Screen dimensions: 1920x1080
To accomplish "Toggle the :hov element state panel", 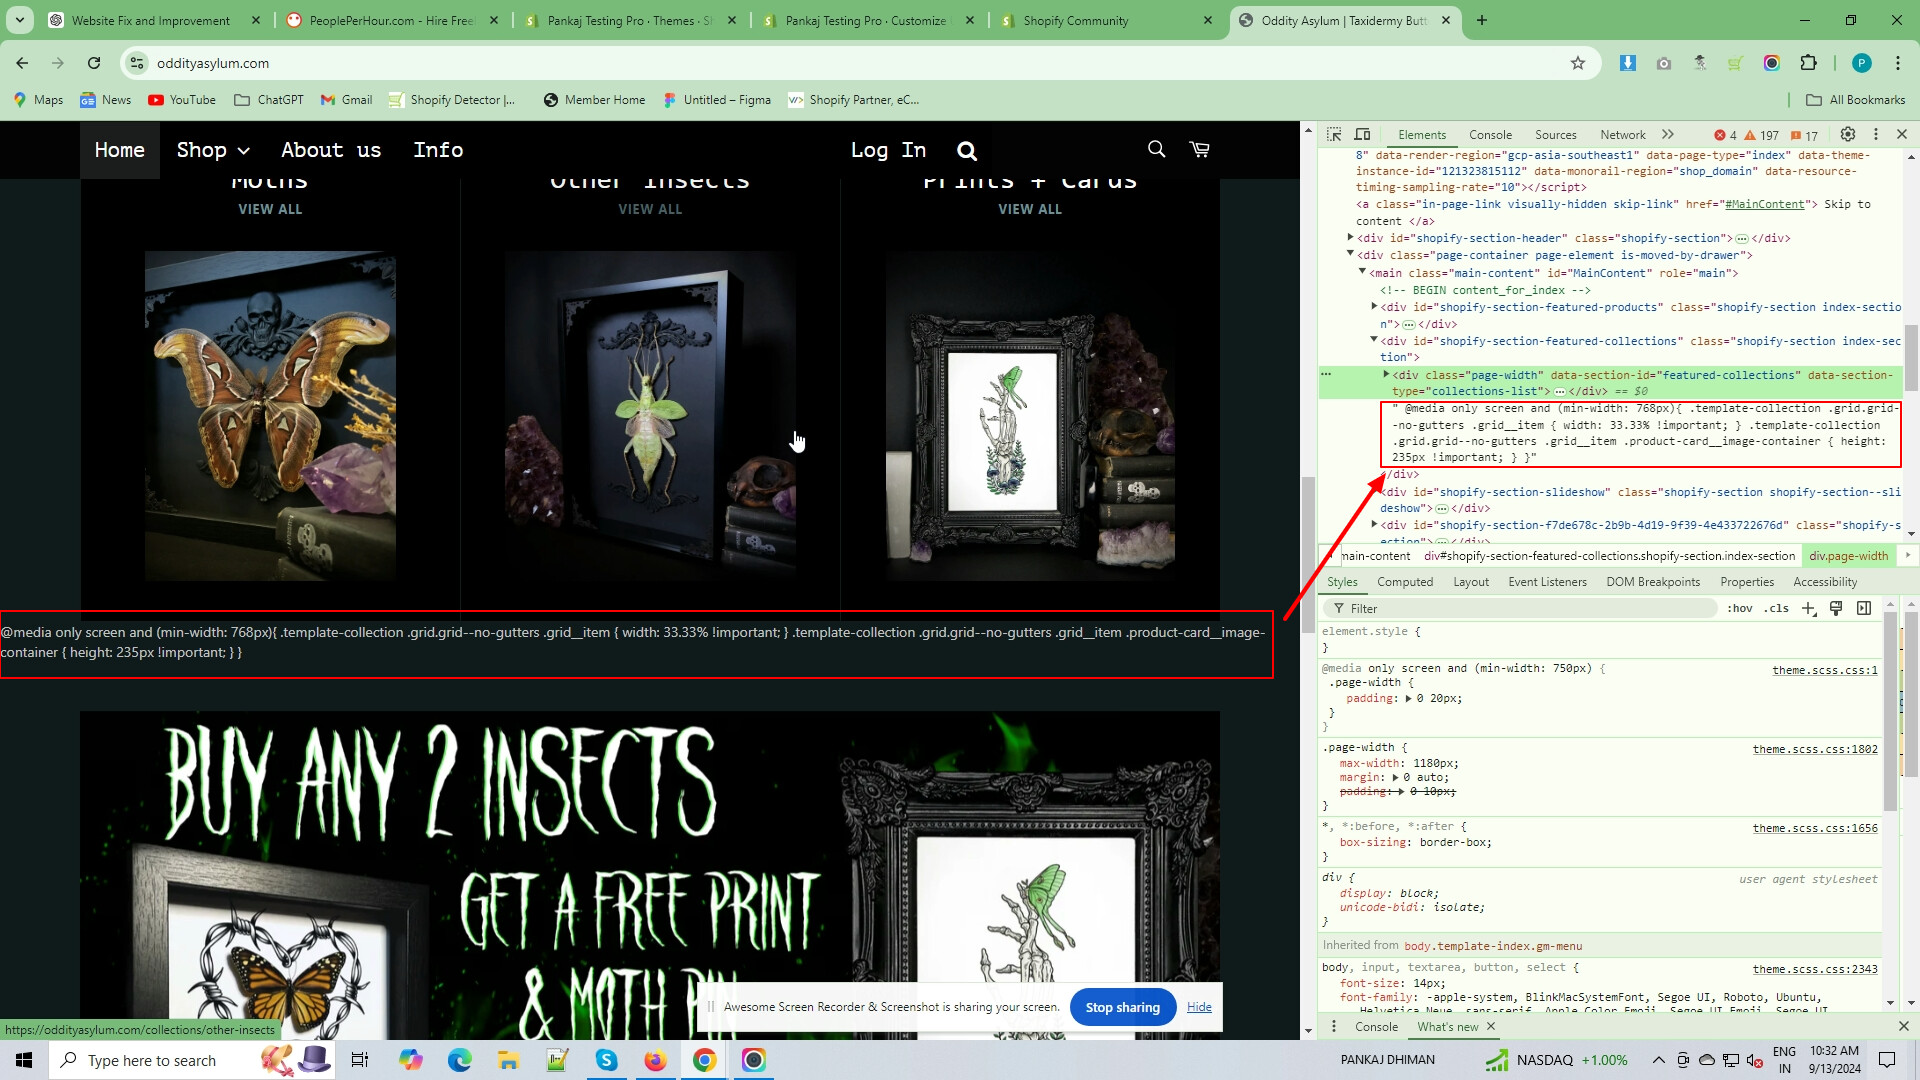I will (x=1739, y=608).
